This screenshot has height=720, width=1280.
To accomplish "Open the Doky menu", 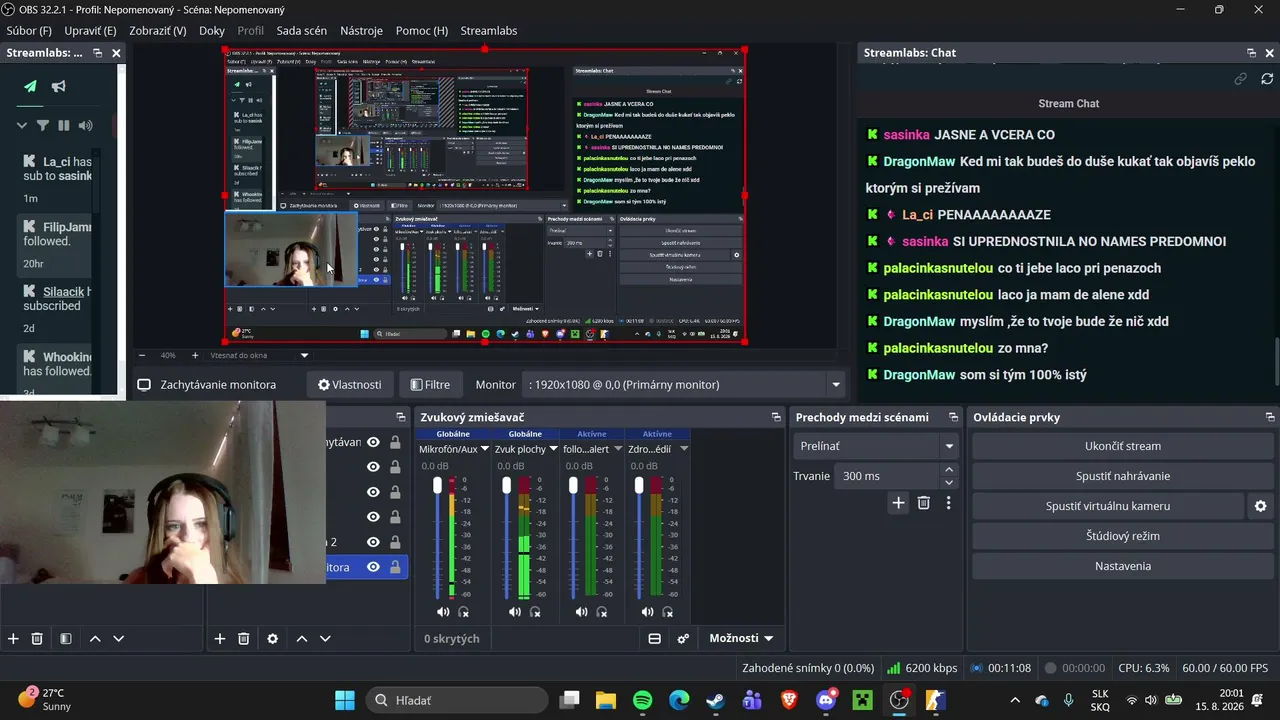I will [x=212, y=31].
